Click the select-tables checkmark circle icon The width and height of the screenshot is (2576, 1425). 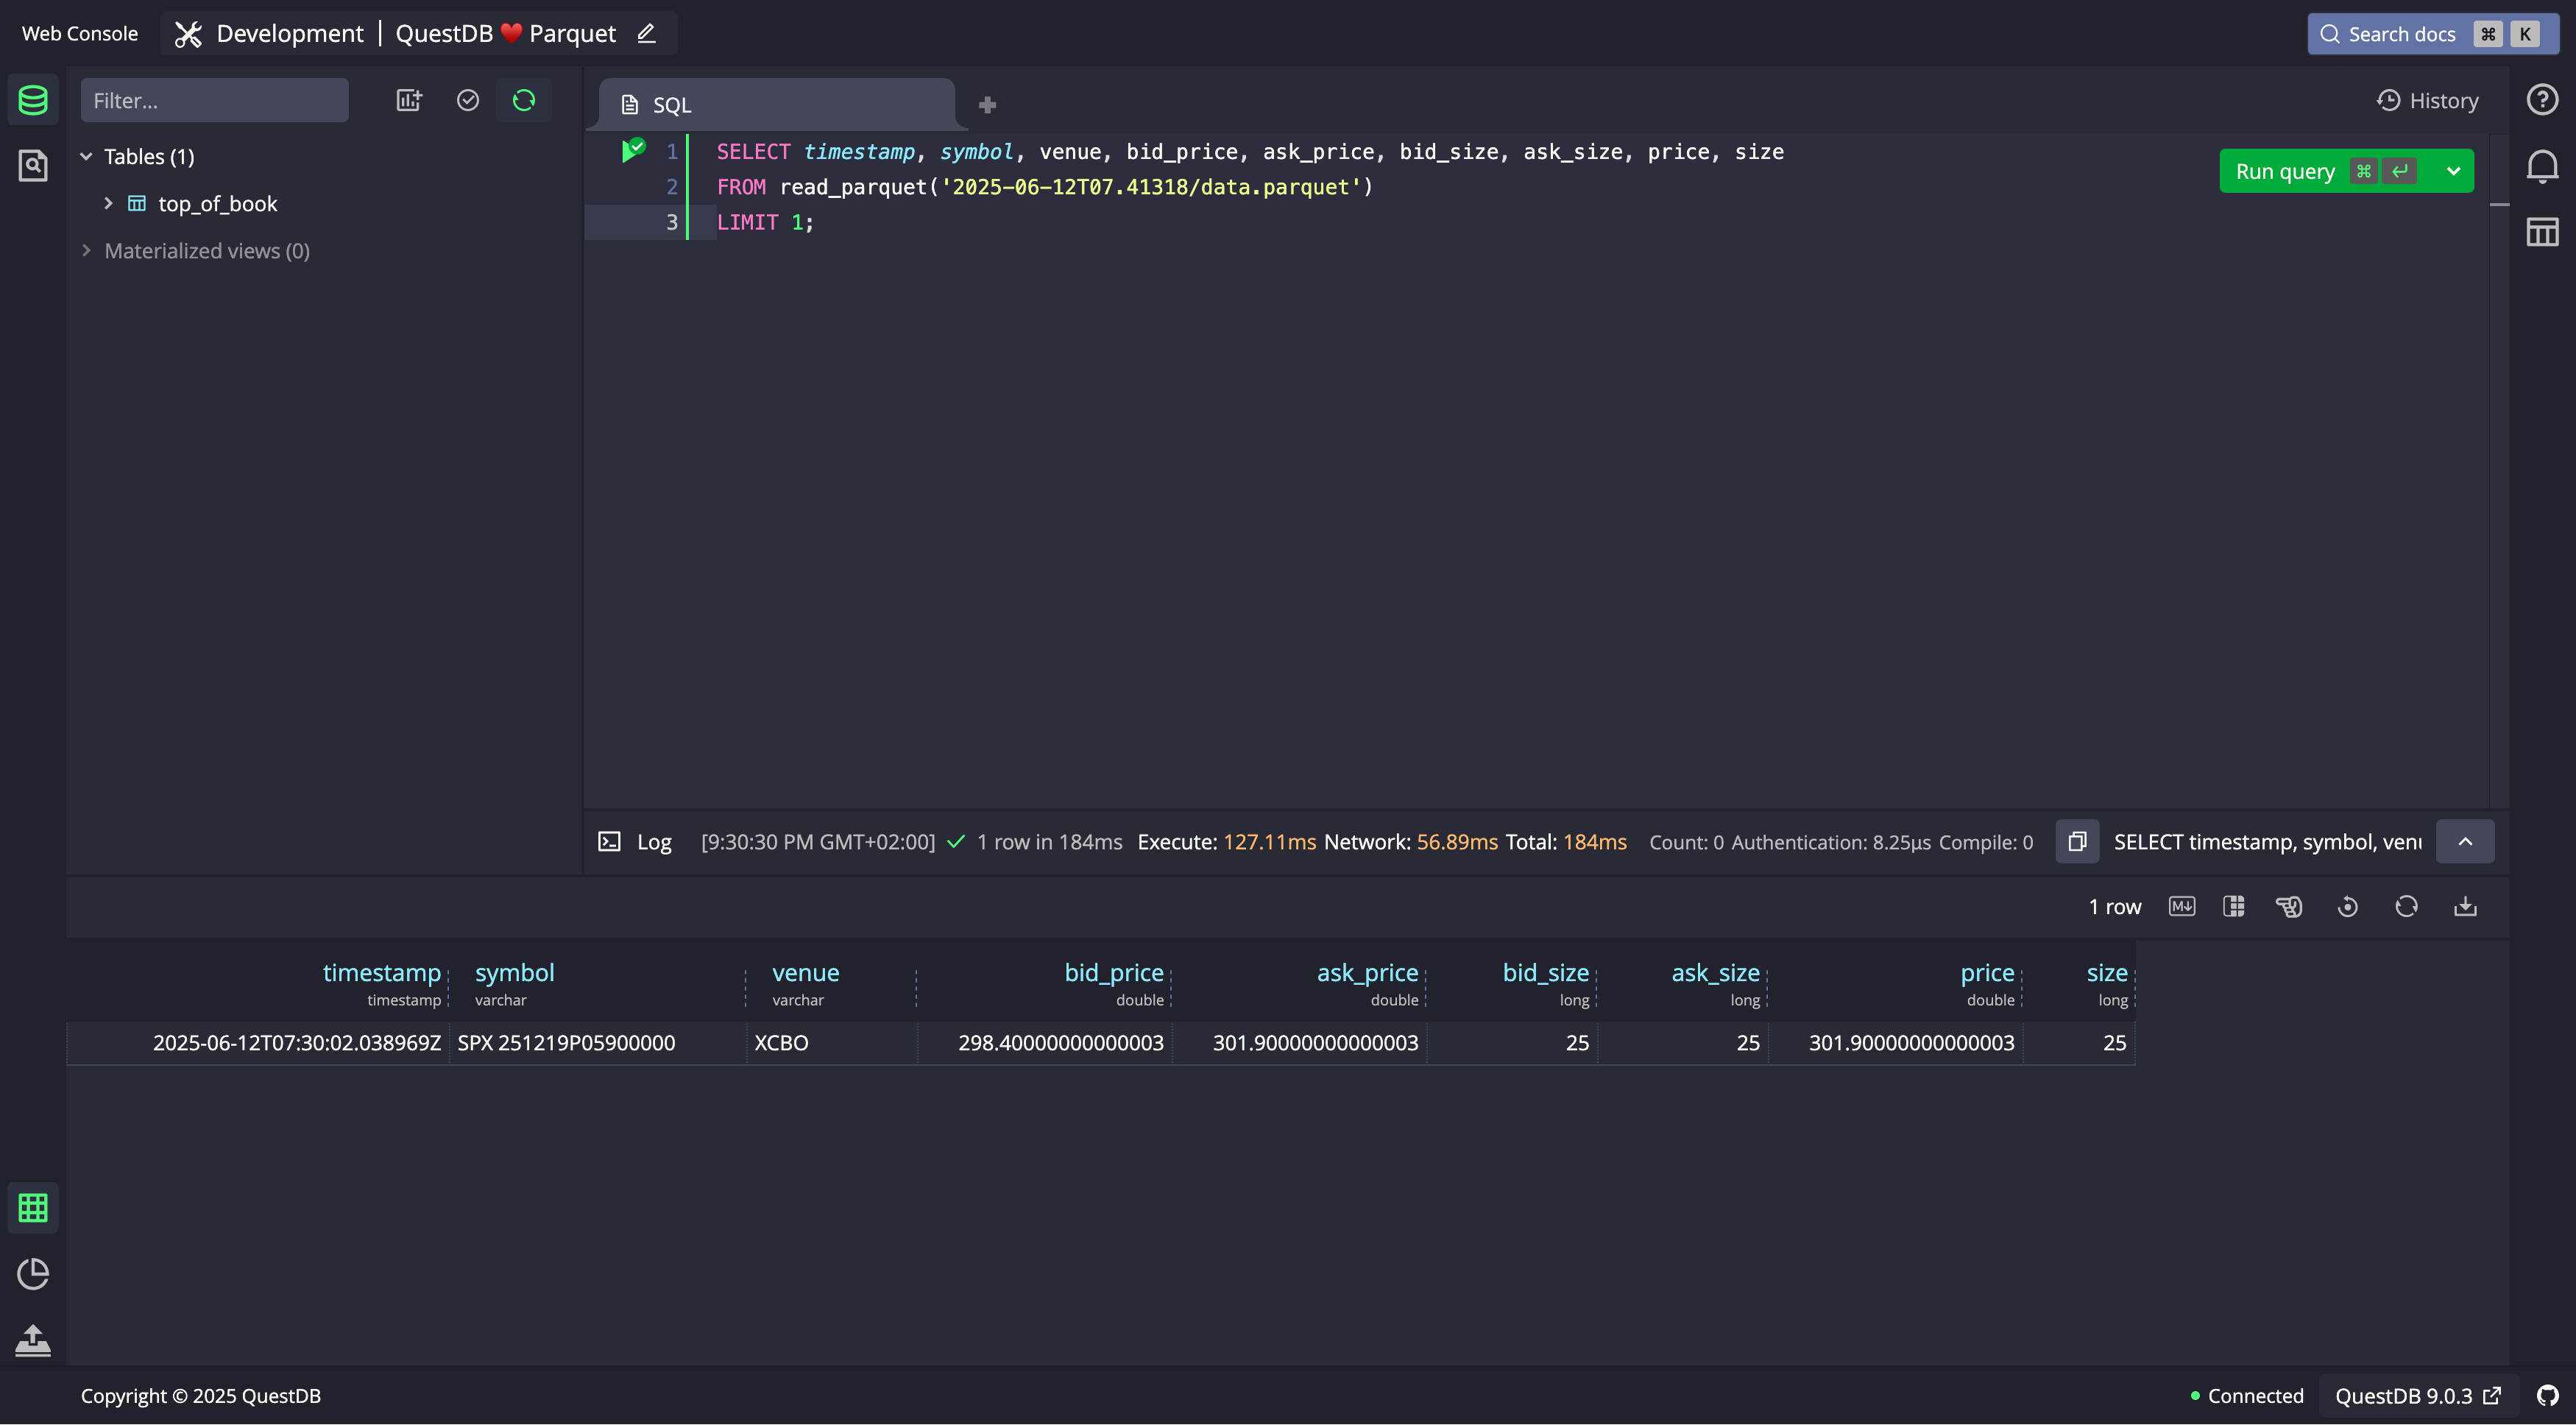468,100
